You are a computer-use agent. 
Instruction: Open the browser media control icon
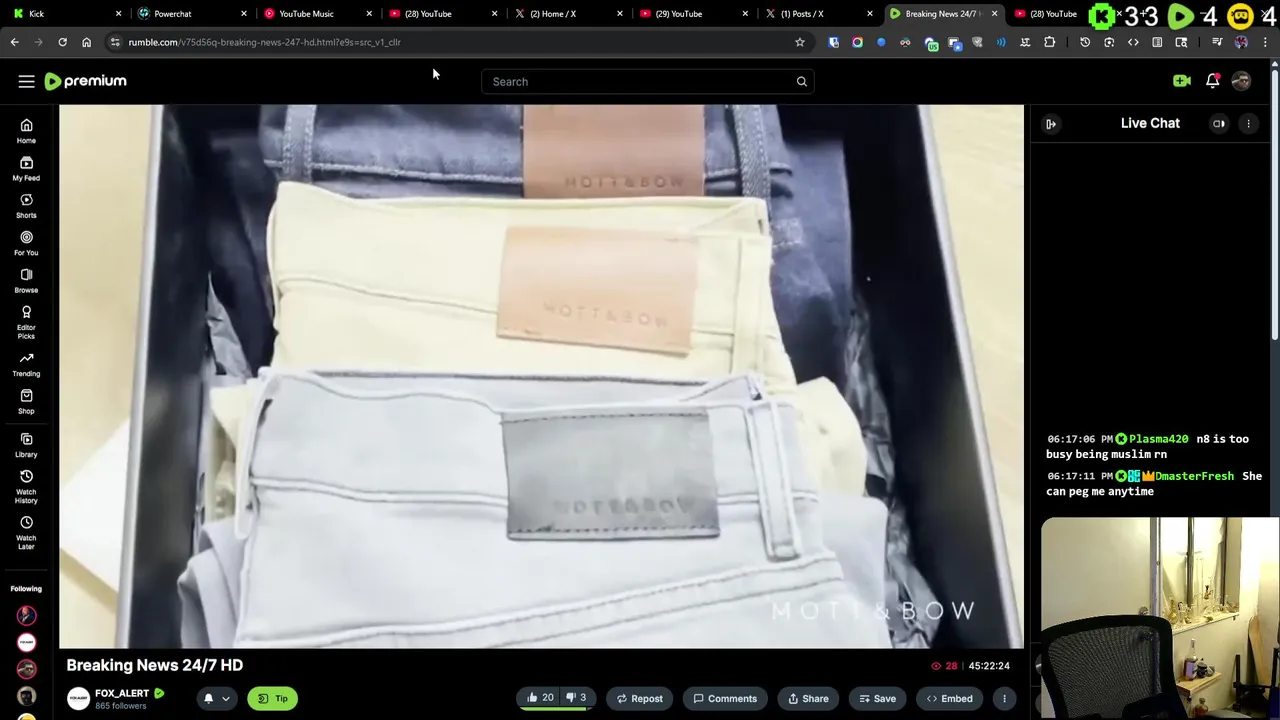click(x=1217, y=42)
